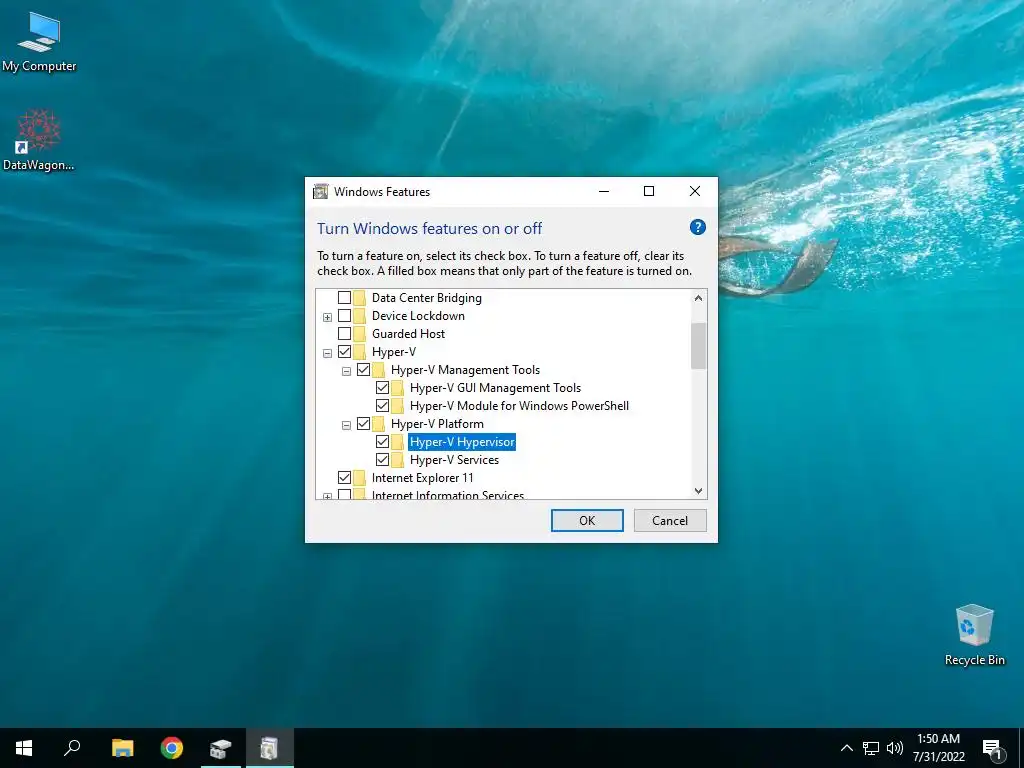Viewport: 1024px width, 768px height.
Task: Click the feature list scrollbar thumb
Action: 698,345
